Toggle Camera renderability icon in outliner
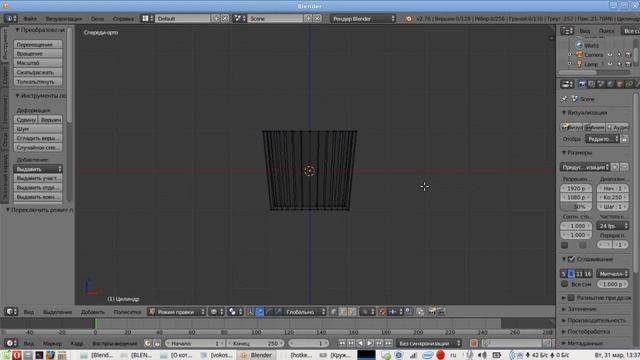Viewport: 640px width, 360px height. 629,55
